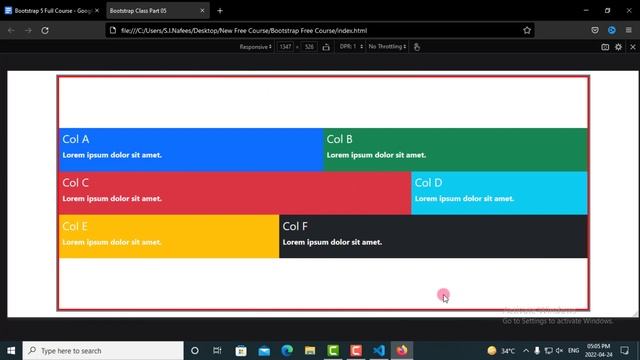Screen dimensions: 640x360
Task: Close the Bootstrap 5 Full Course tab
Action: click(97, 11)
